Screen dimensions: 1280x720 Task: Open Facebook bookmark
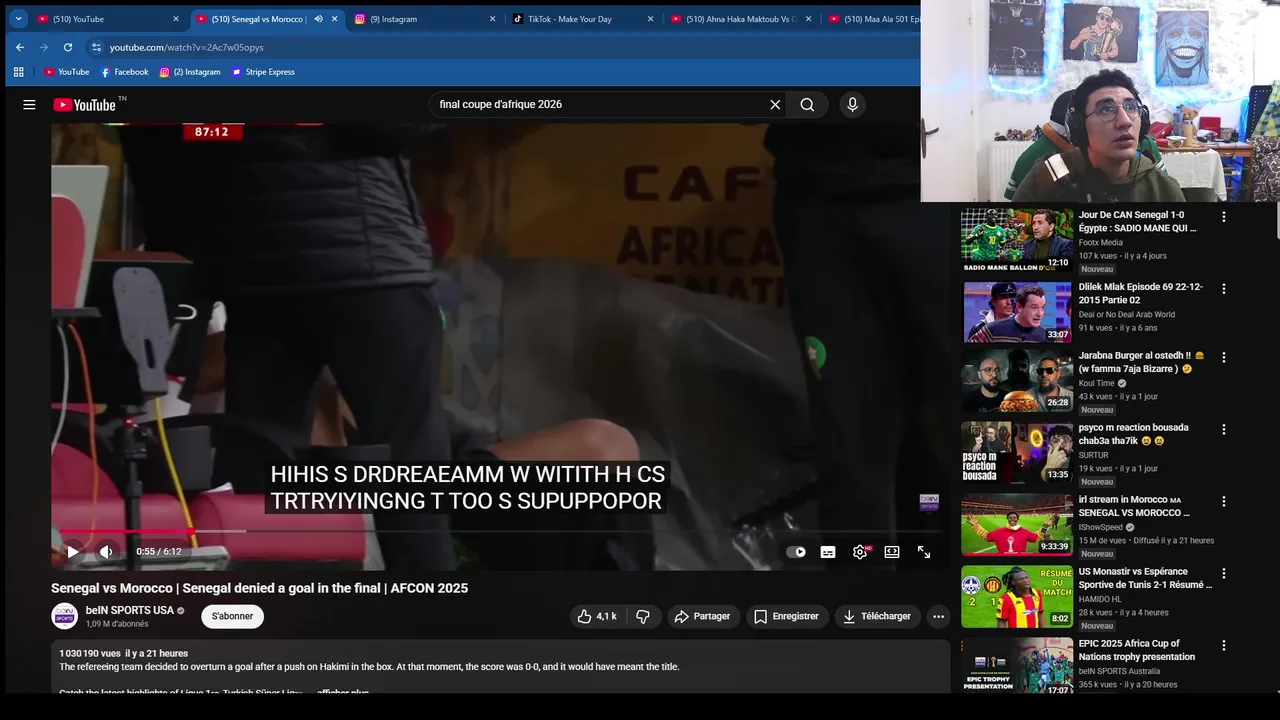(124, 72)
